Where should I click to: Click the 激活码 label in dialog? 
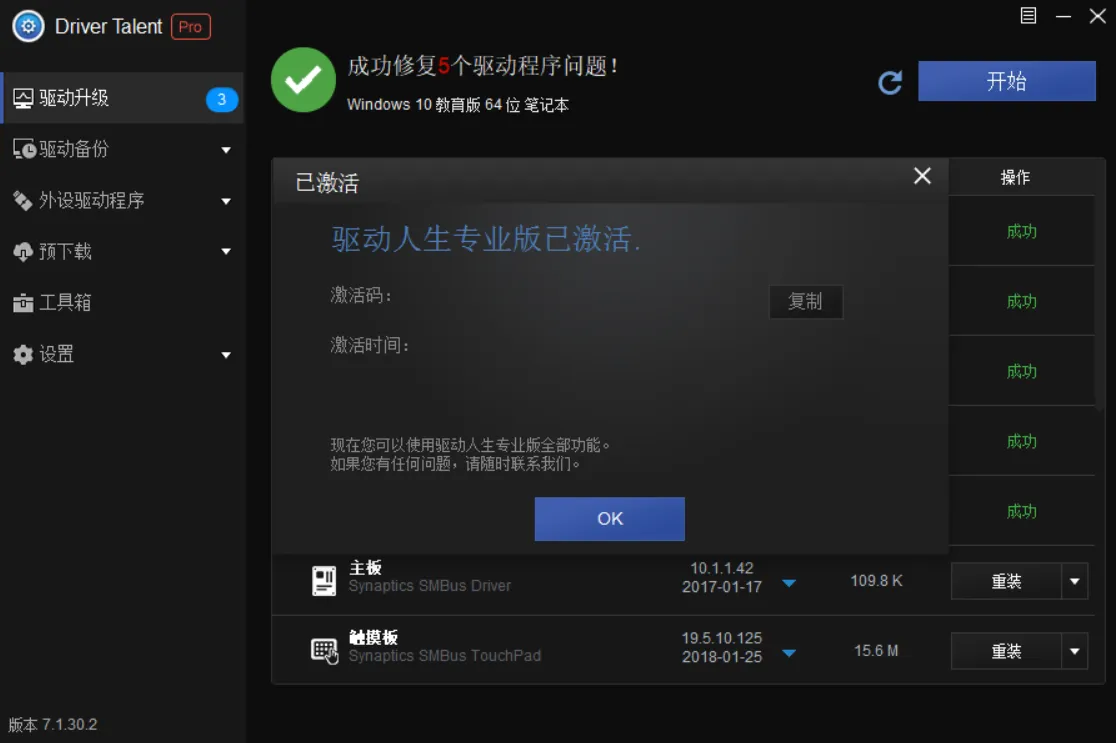coord(361,295)
